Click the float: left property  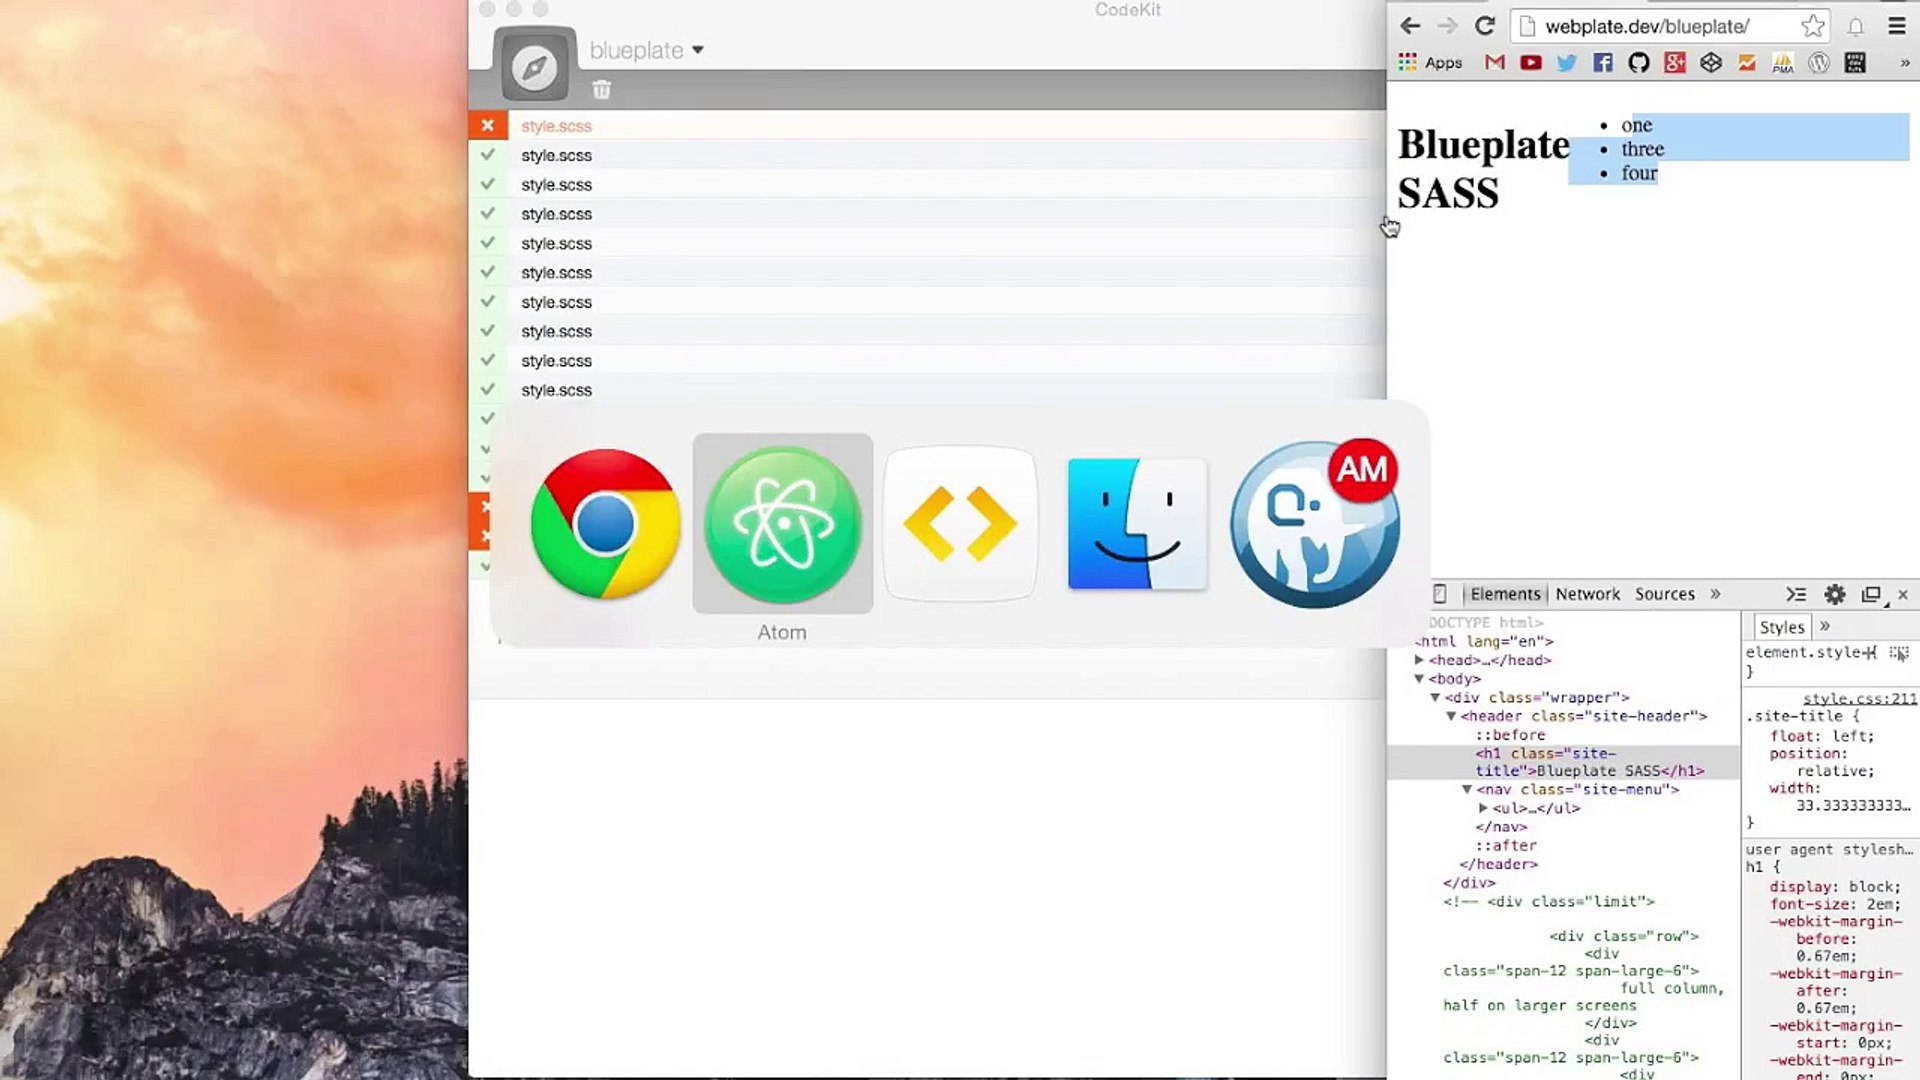click(1822, 736)
